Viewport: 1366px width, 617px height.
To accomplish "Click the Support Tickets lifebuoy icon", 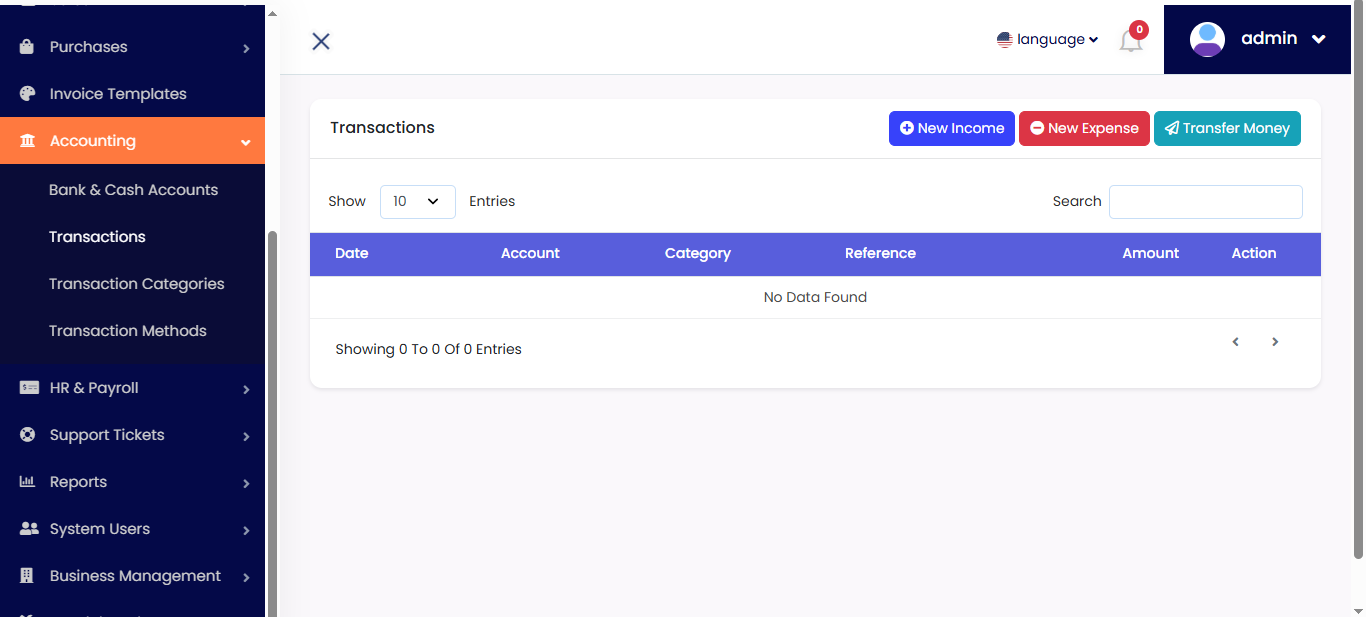I will coord(28,435).
